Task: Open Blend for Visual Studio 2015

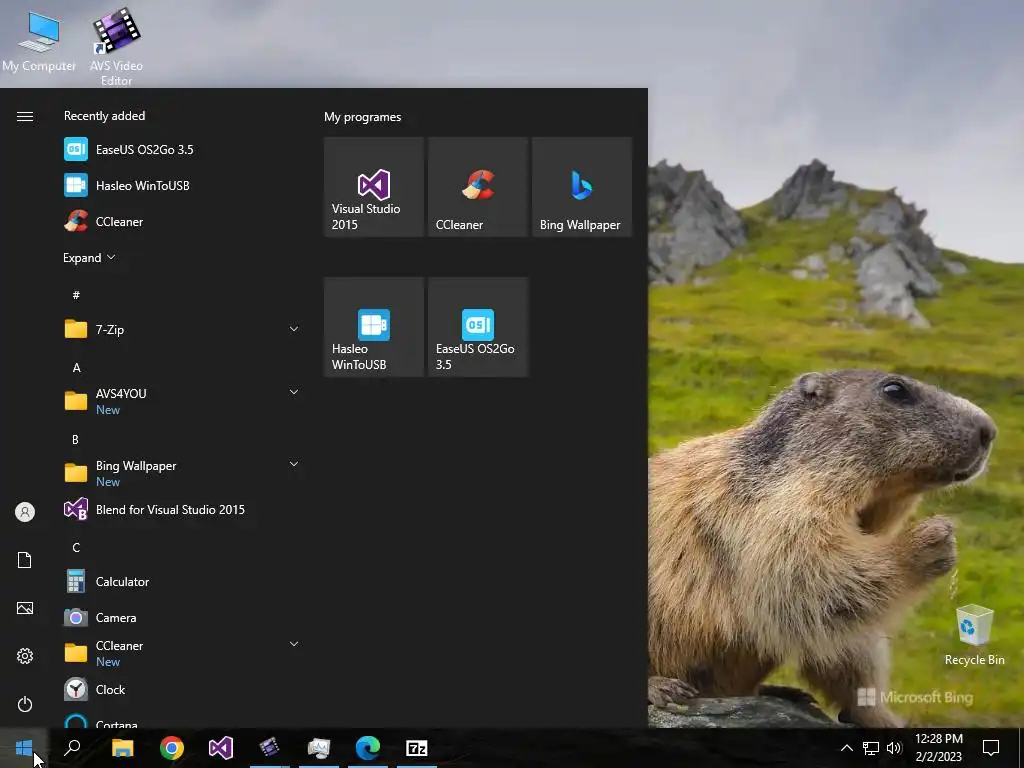Action: click(x=180, y=509)
